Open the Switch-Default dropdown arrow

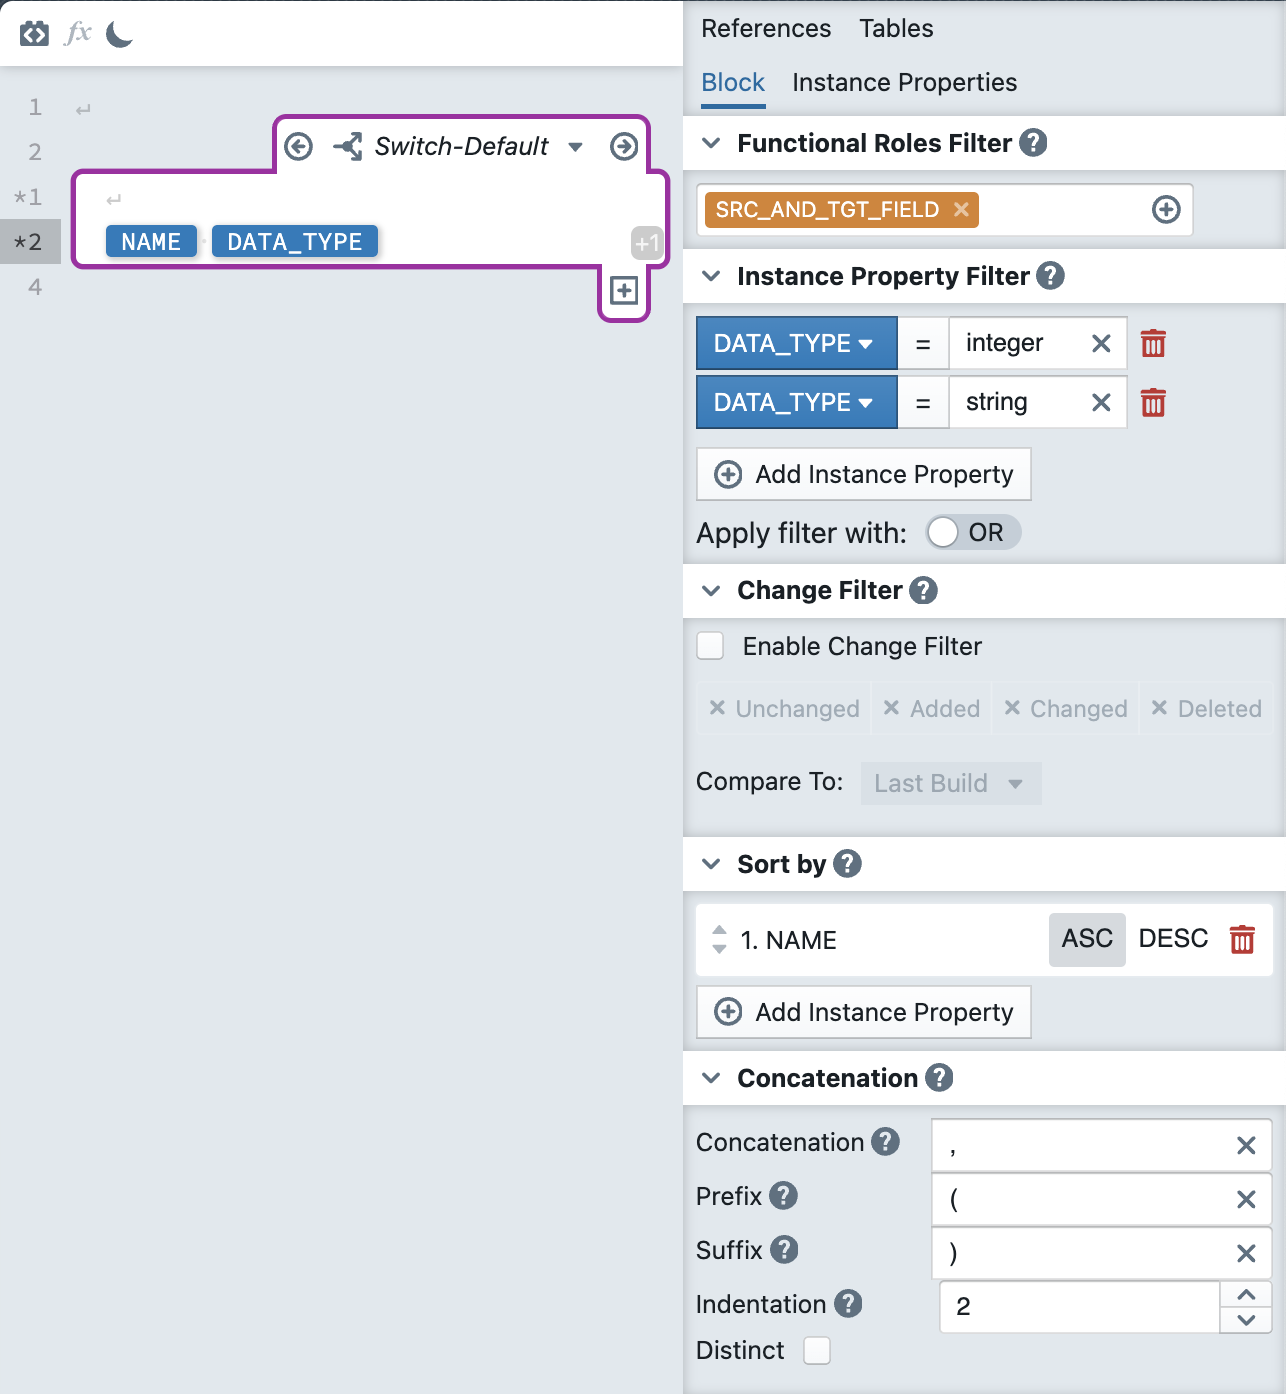pos(575,147)
